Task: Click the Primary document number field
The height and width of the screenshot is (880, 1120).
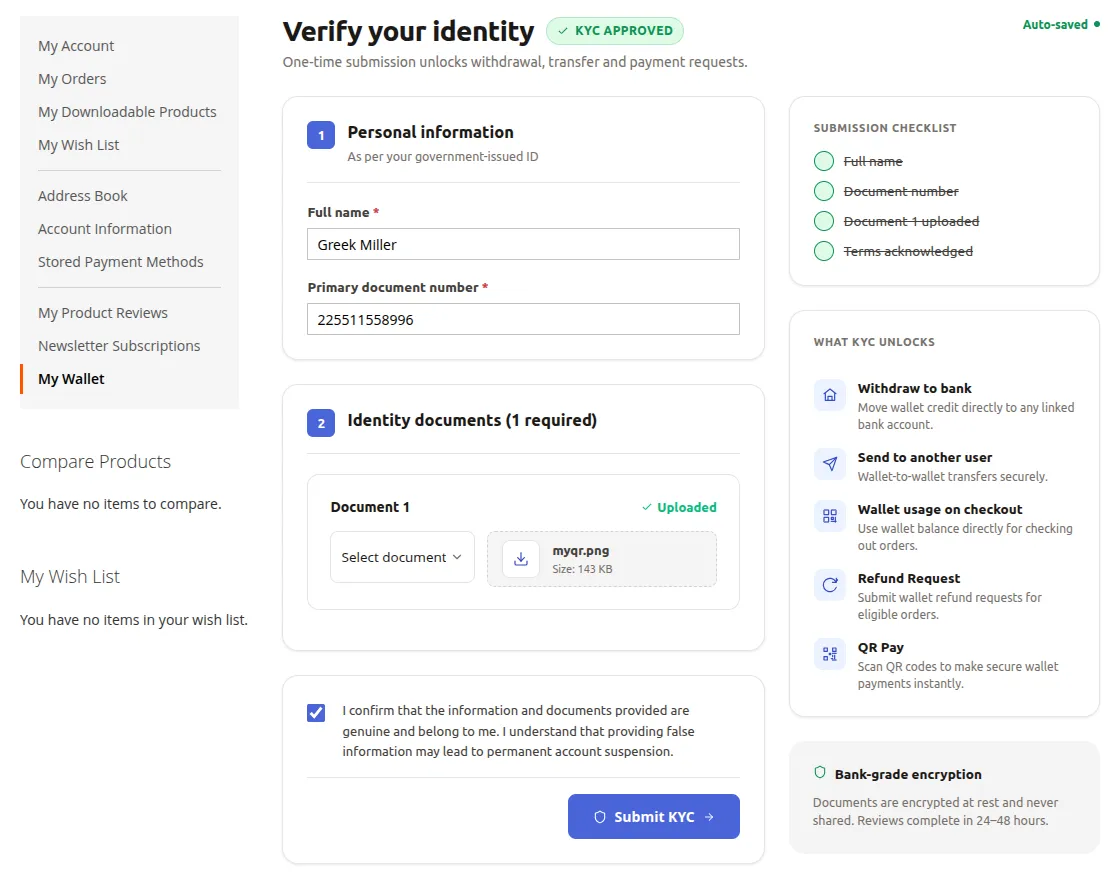Action: click(x=524, y=319)
